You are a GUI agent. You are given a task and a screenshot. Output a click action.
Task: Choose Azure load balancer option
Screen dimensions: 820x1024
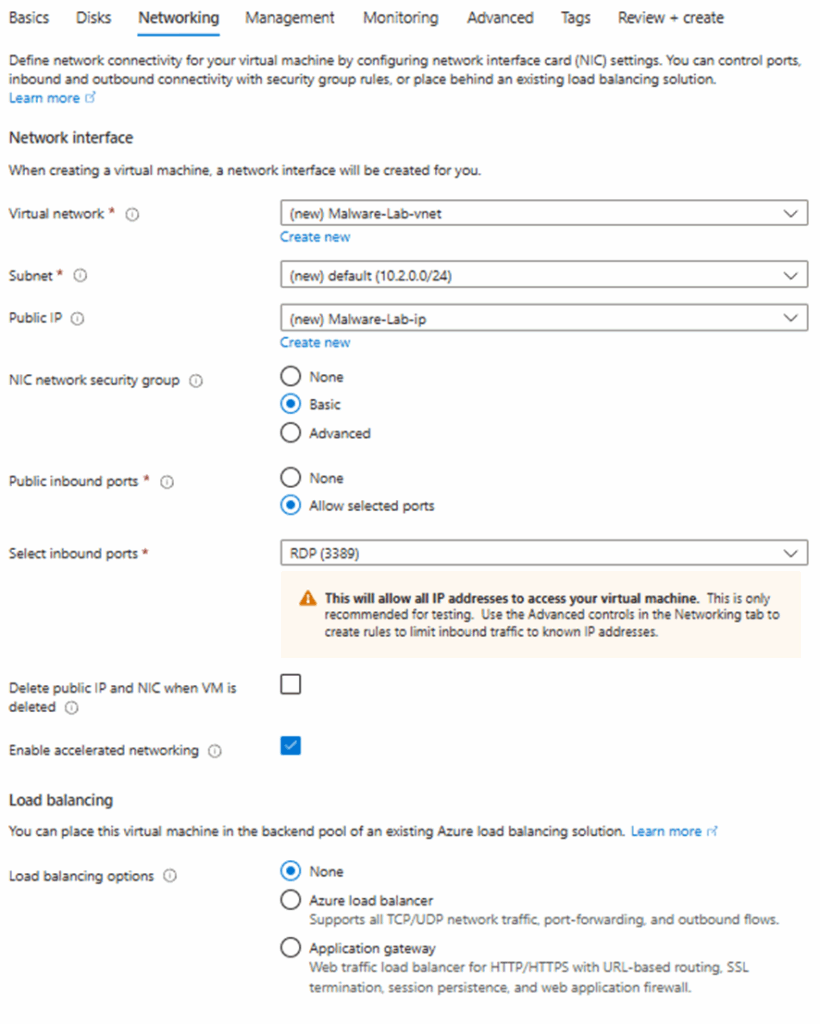[291, 900]
